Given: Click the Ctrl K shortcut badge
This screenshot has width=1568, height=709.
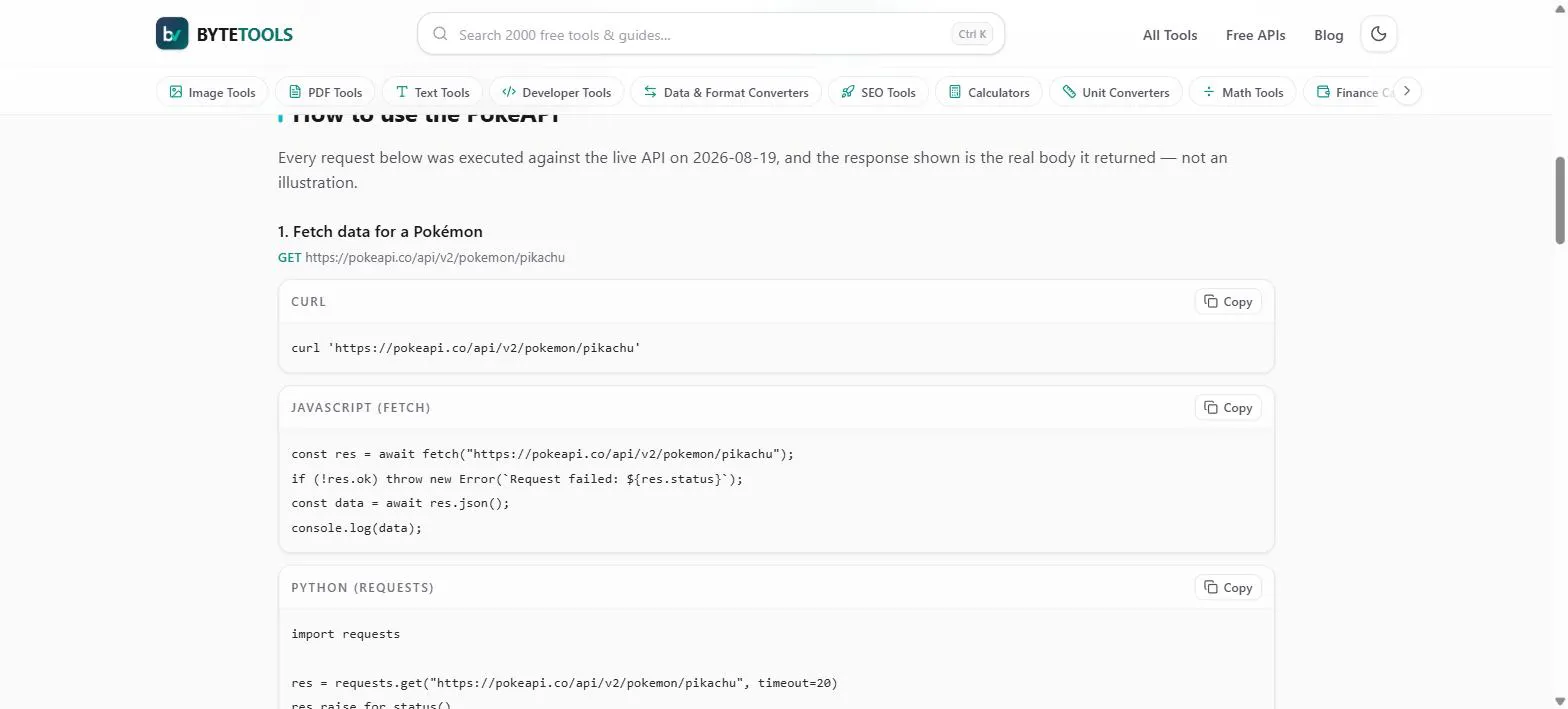Looking at the screenshot, I should tap(972, 34).
